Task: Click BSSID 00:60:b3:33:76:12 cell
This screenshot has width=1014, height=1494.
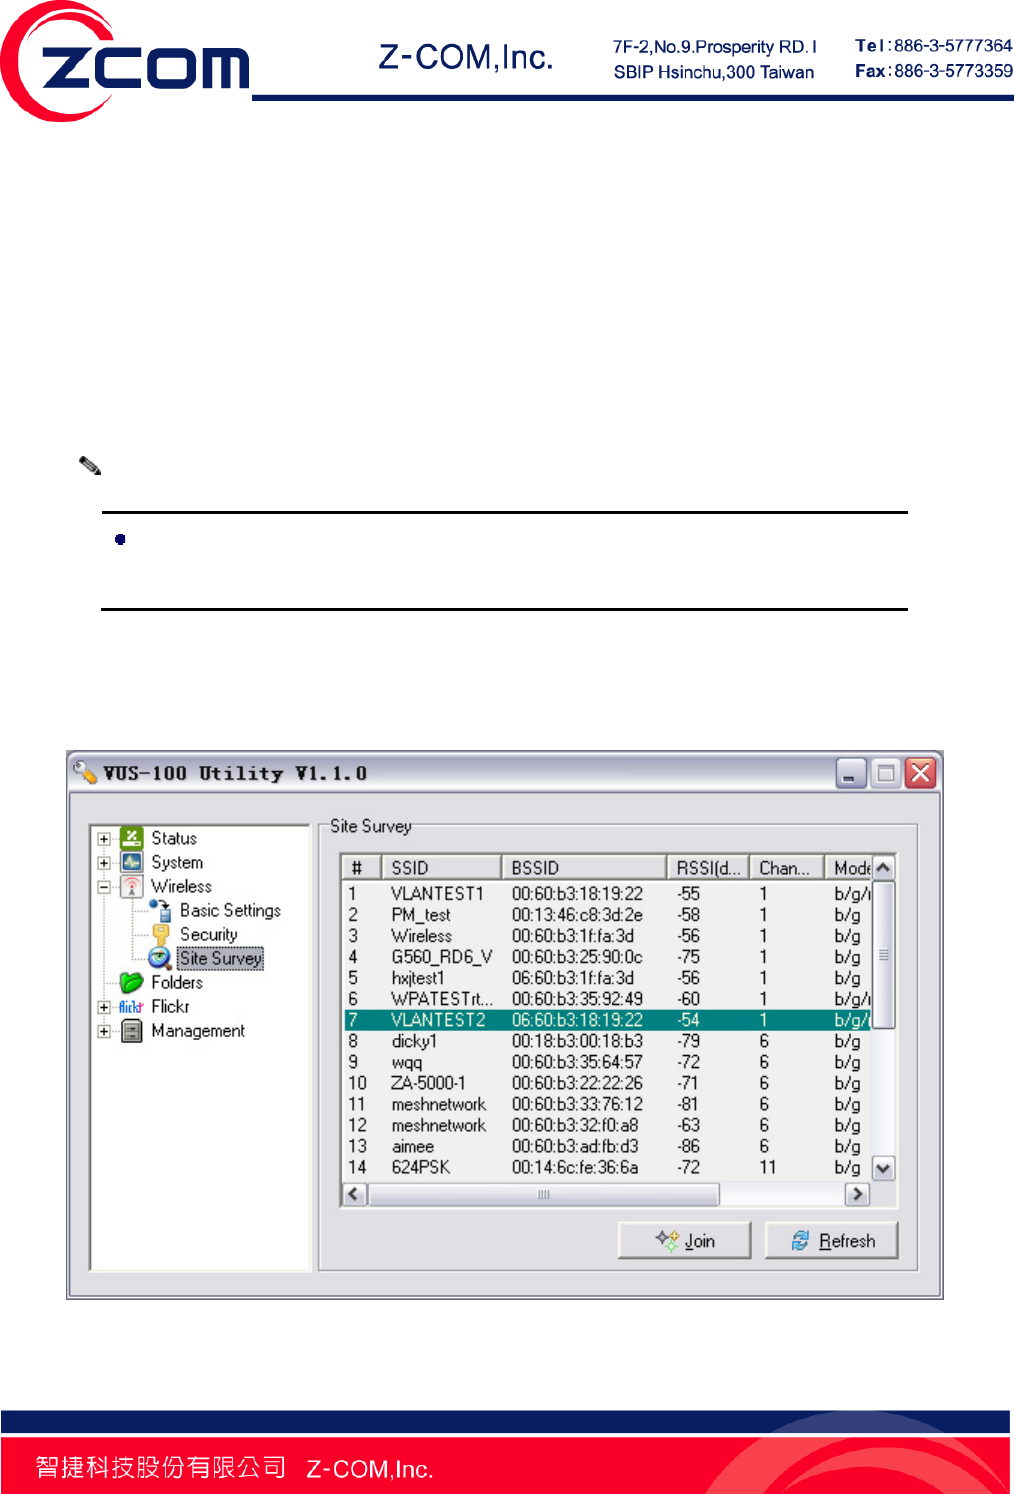Action: pos(577,1104)
